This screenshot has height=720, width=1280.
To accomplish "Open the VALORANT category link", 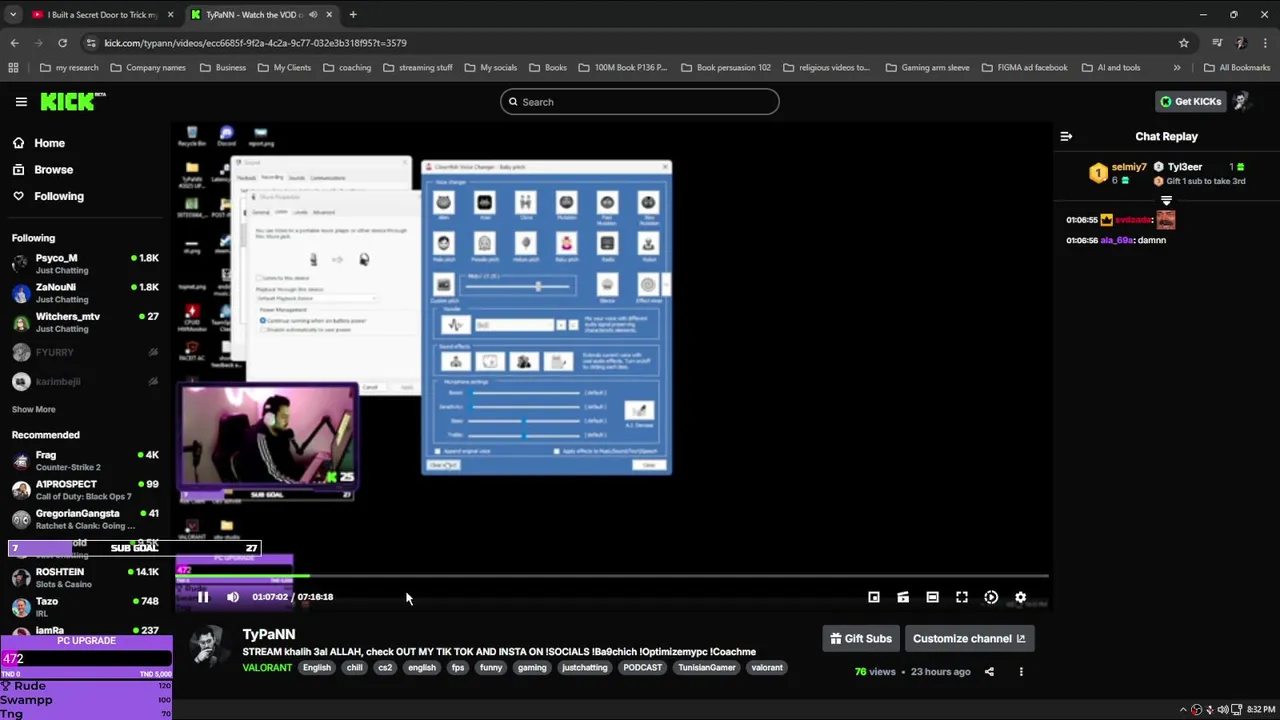I will (267, 667).
